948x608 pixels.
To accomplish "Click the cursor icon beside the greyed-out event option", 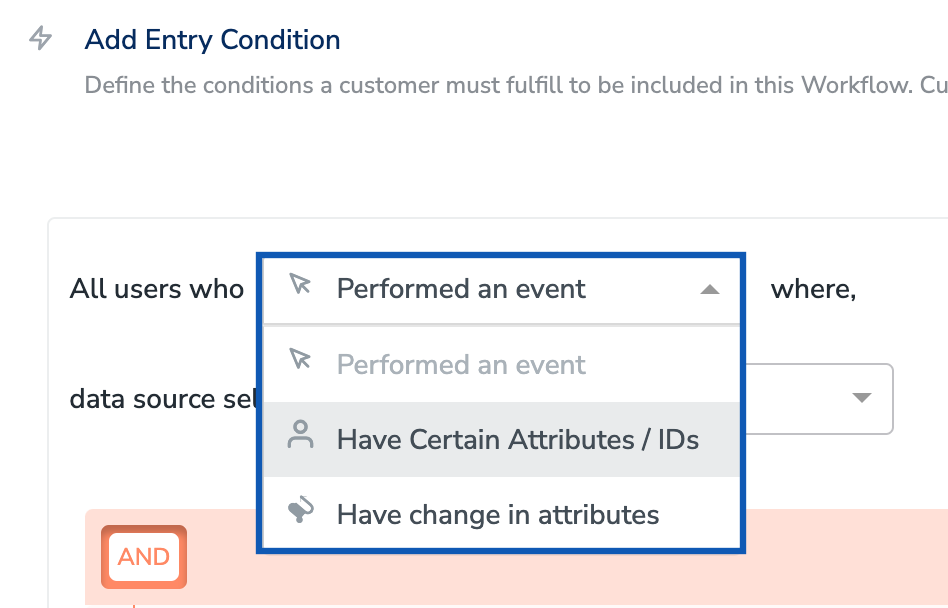I will coord(299,360).
